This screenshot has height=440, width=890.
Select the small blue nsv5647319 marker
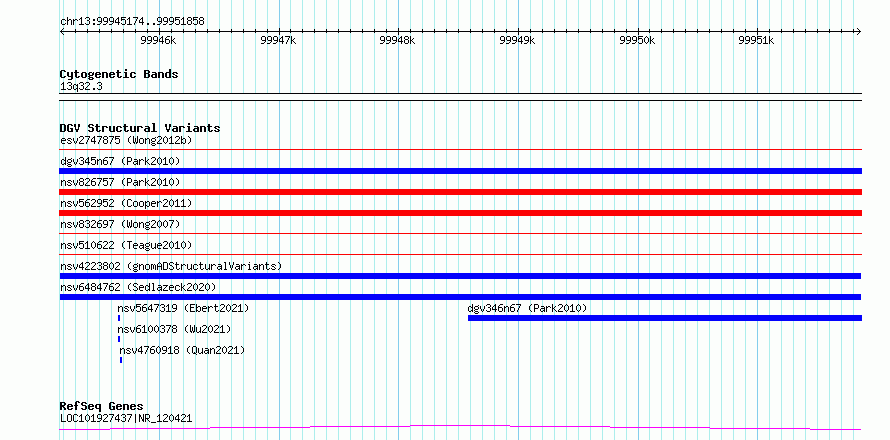pyautogui.click(x=119, y=318)
